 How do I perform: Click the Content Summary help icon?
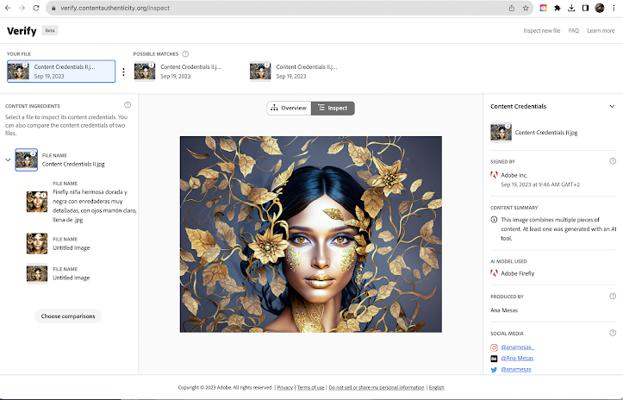click(612, 208)
